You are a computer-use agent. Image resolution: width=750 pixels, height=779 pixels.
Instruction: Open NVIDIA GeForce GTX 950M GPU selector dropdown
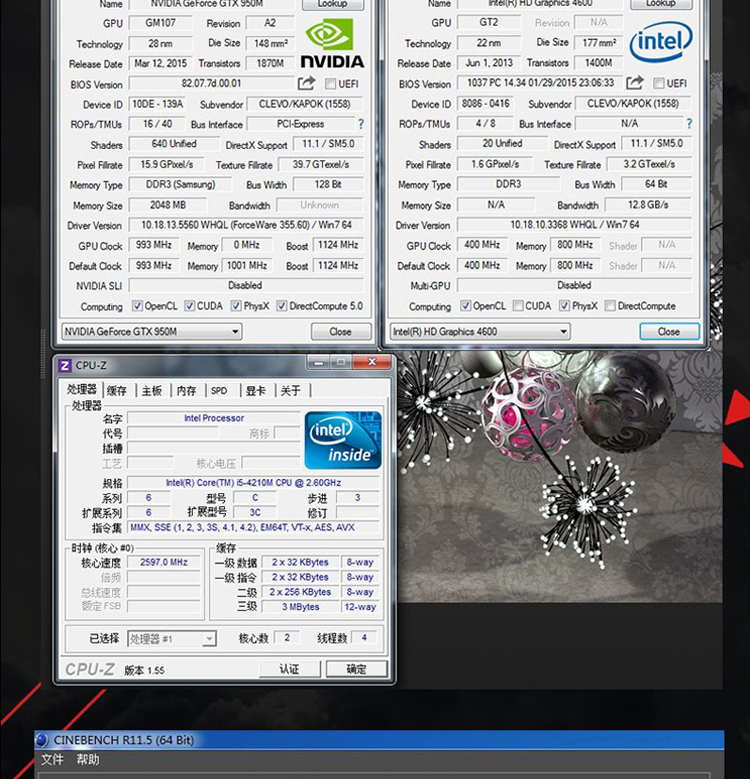coord(151,331)
